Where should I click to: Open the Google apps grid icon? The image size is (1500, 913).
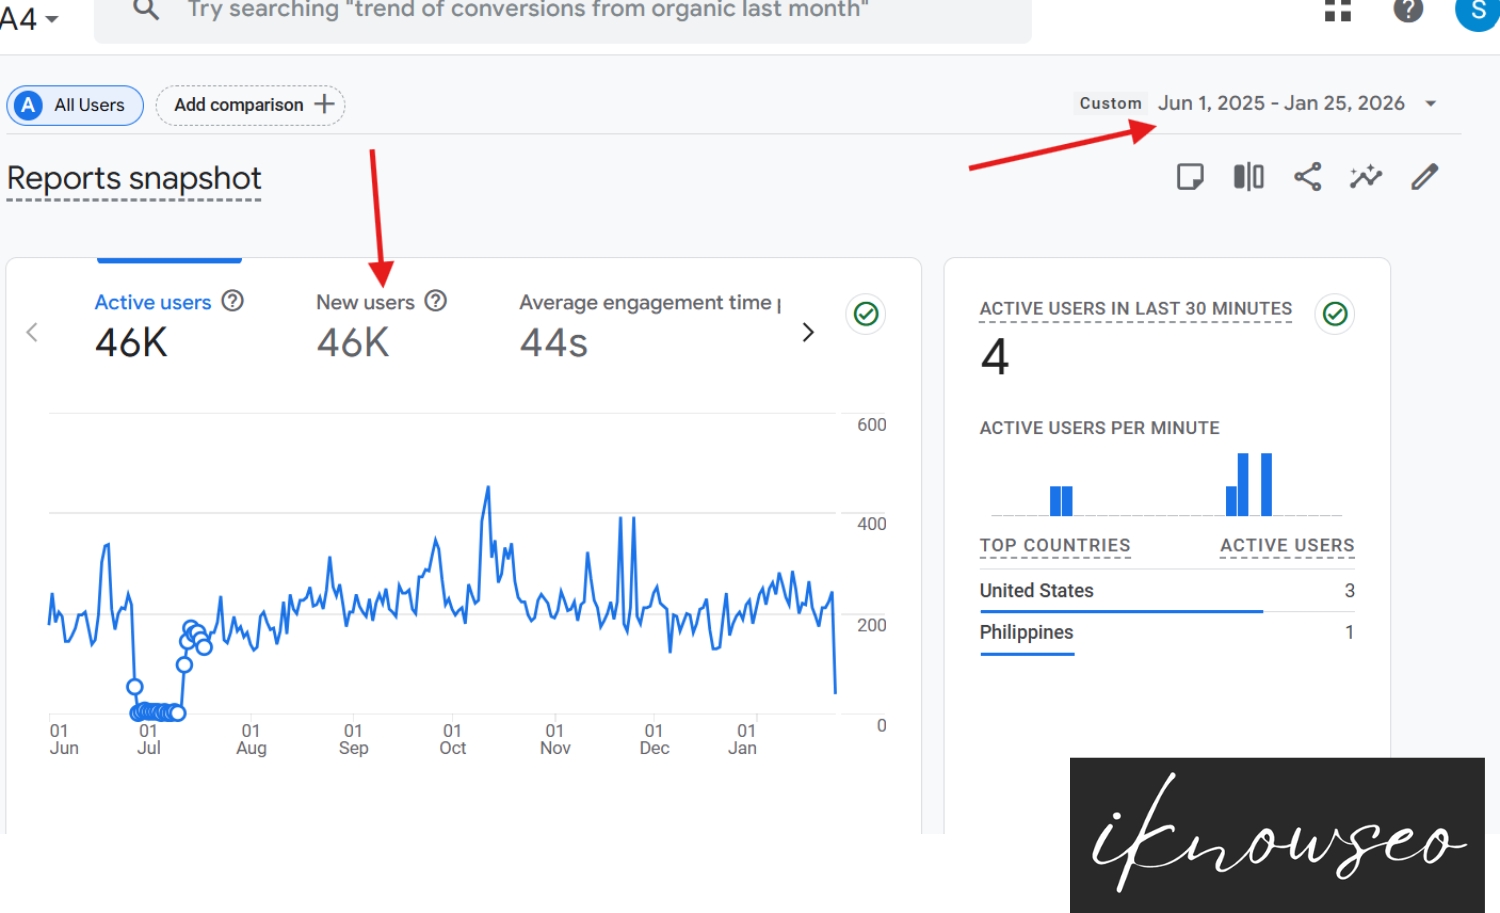click(1337, 13)
